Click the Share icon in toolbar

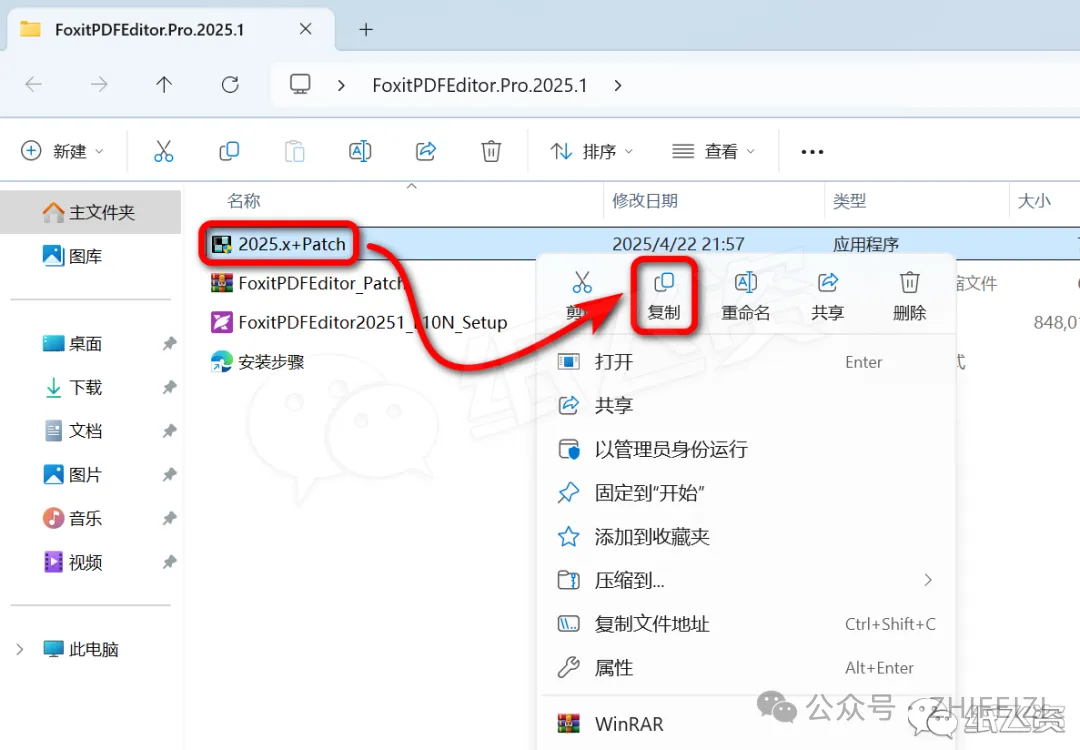[x=426, y=151]
